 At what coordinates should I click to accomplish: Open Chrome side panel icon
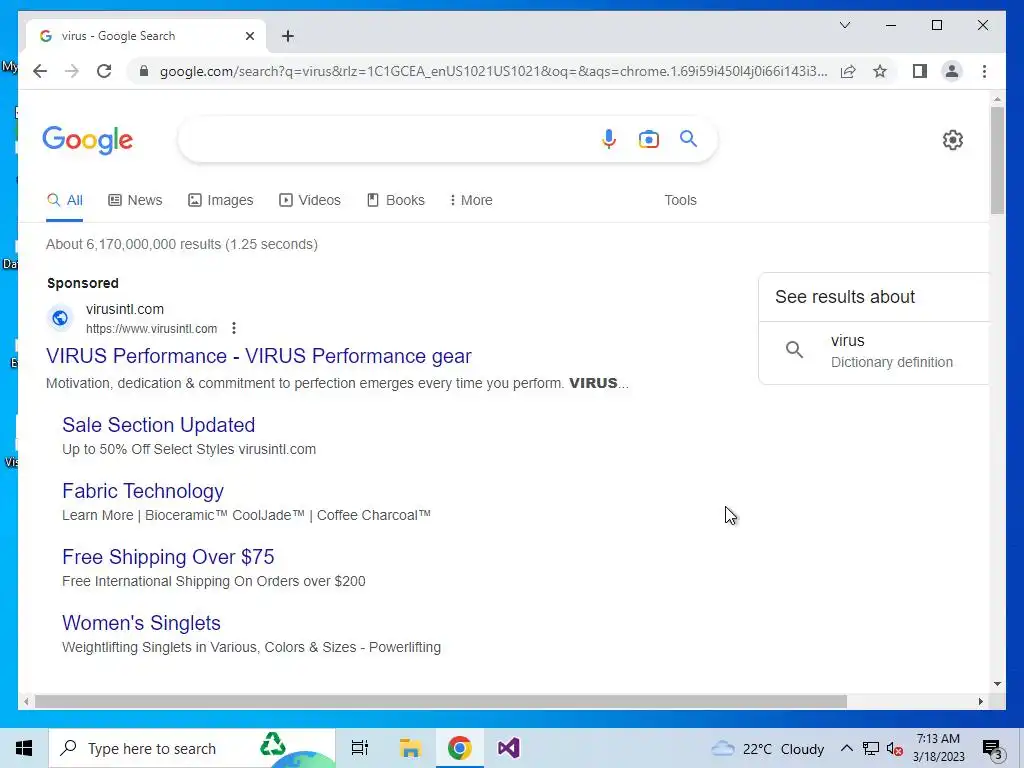pyautogui.click(x=920, y=71)
